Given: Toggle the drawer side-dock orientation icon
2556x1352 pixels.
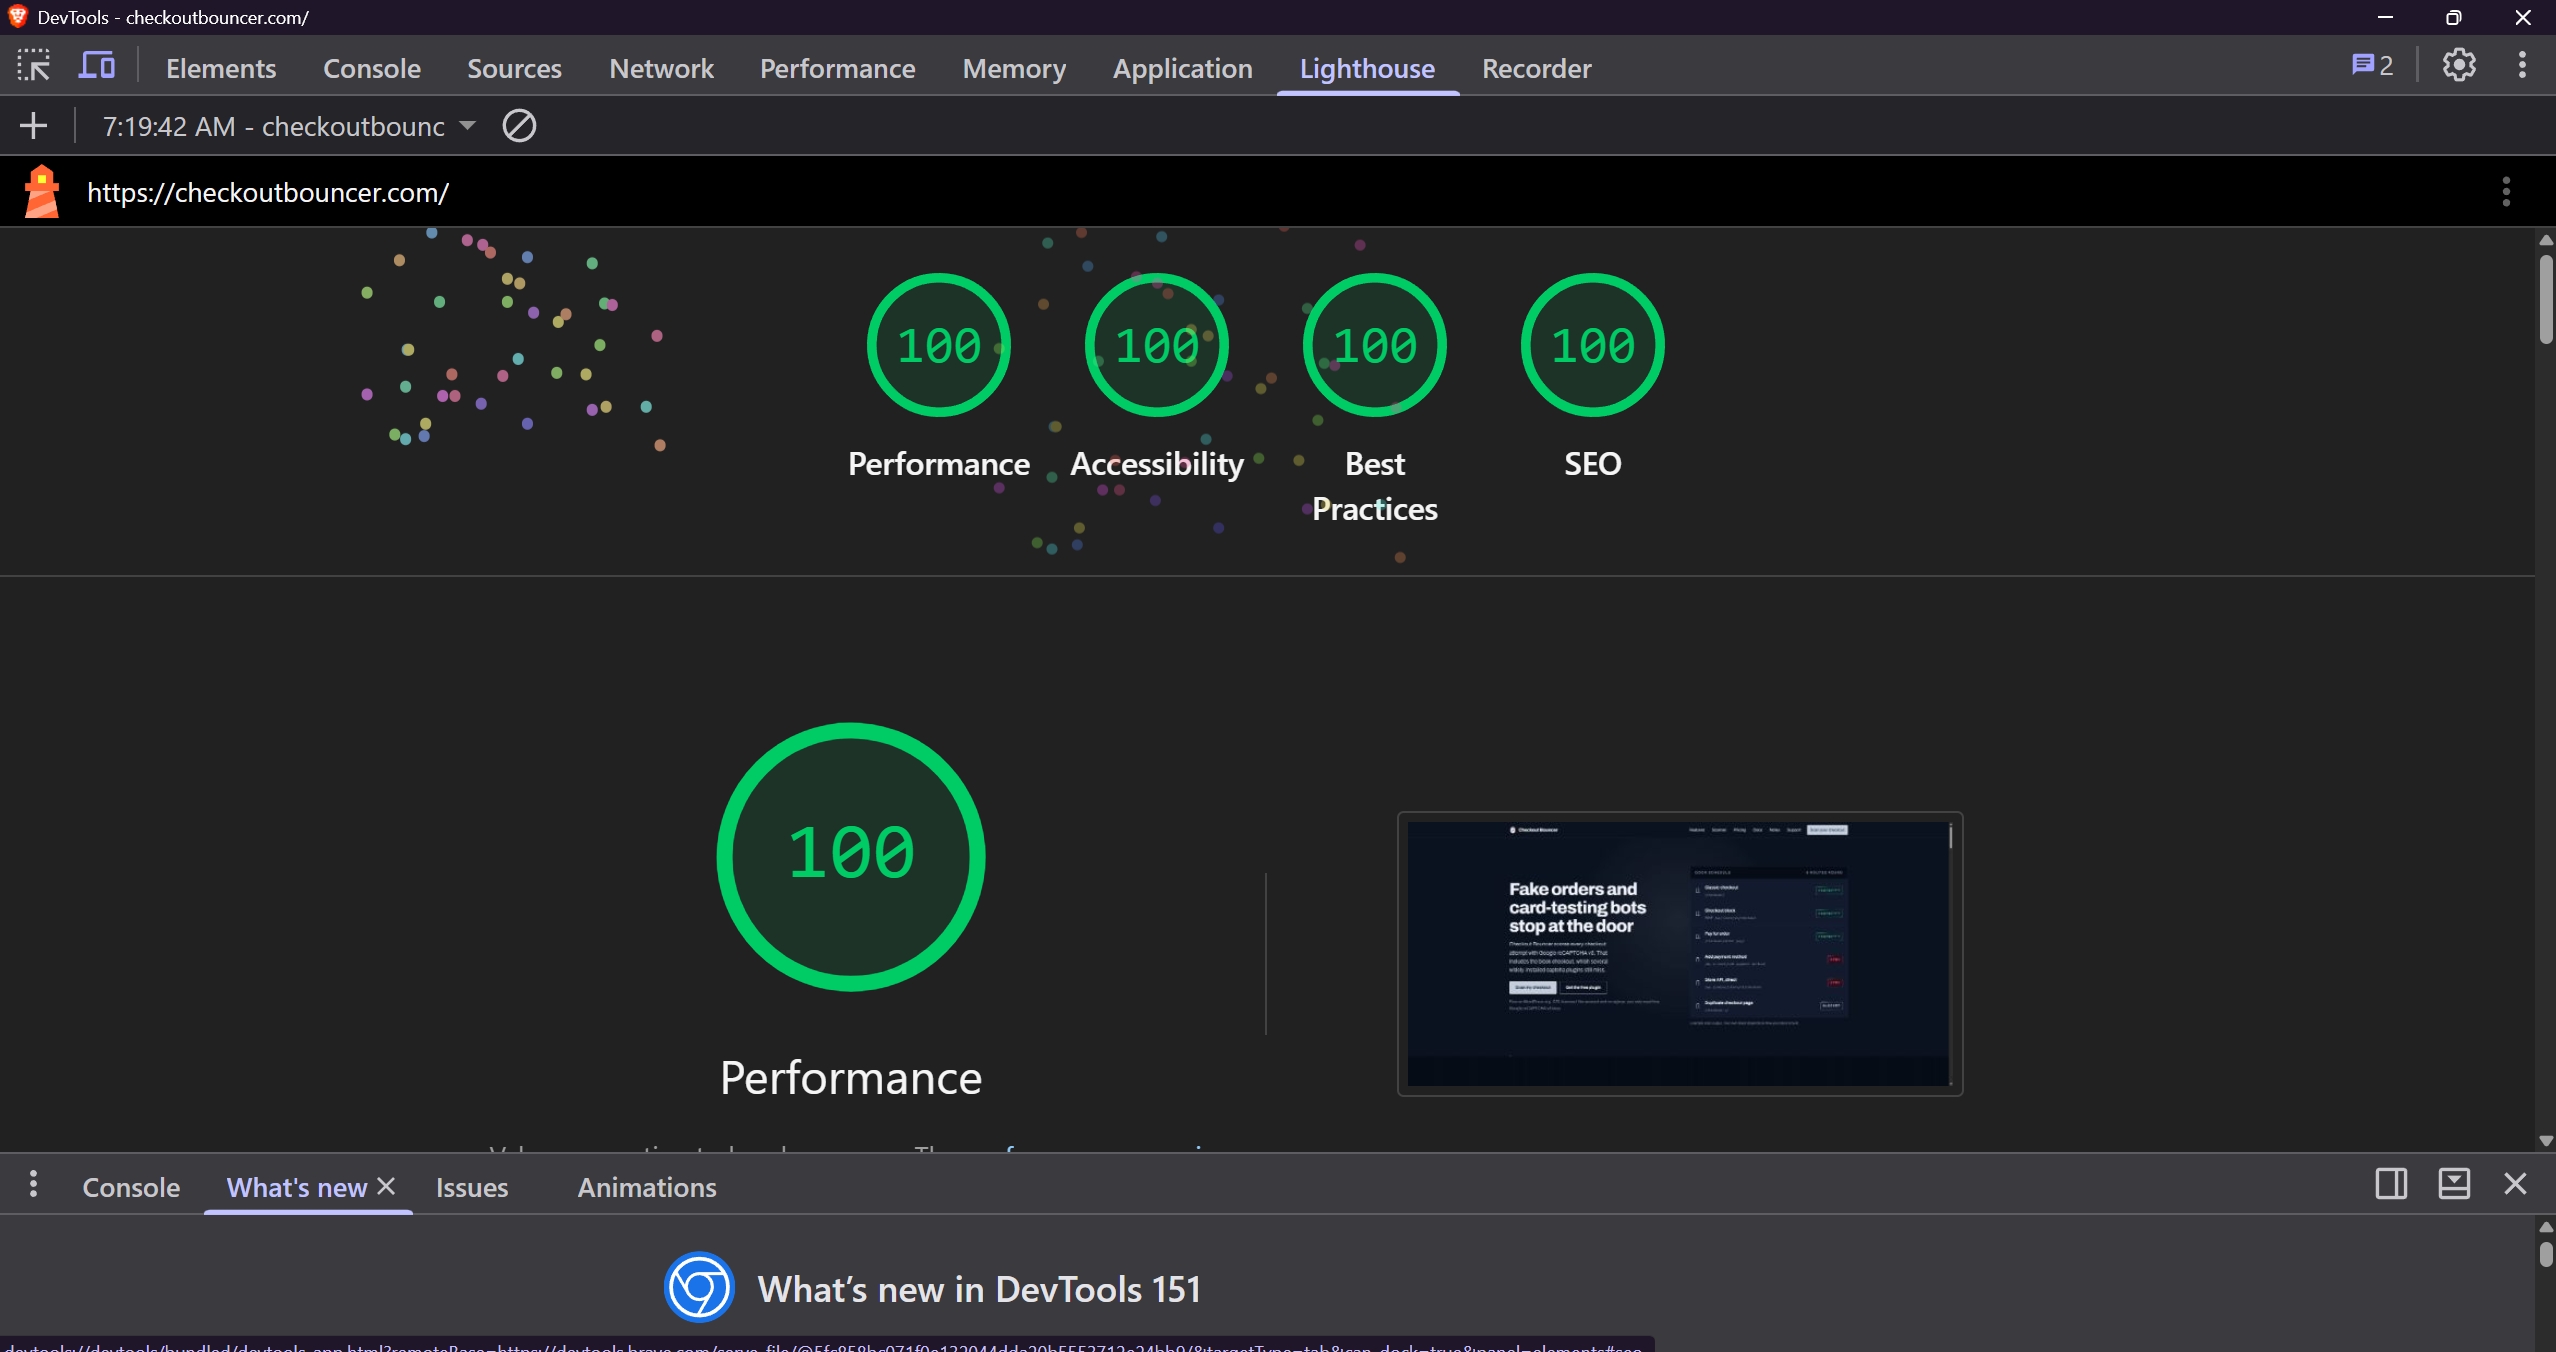Looking at the screenshot, I should tap(2391, 1184).
